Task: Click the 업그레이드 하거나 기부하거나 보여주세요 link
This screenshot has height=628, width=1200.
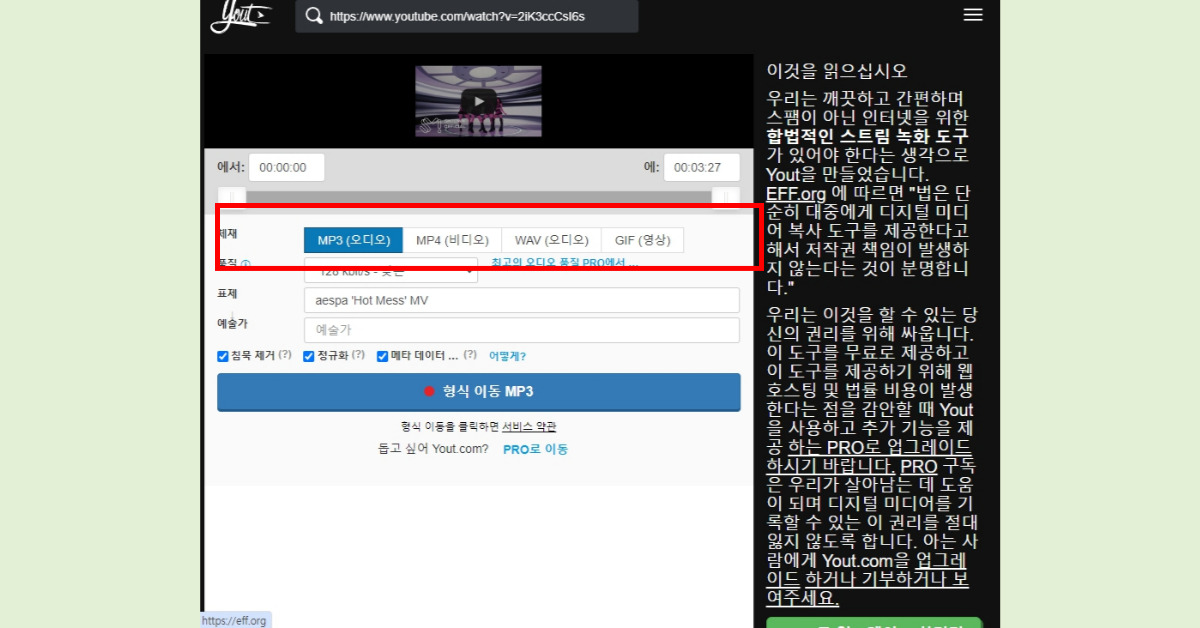Action: coord(866,579)
